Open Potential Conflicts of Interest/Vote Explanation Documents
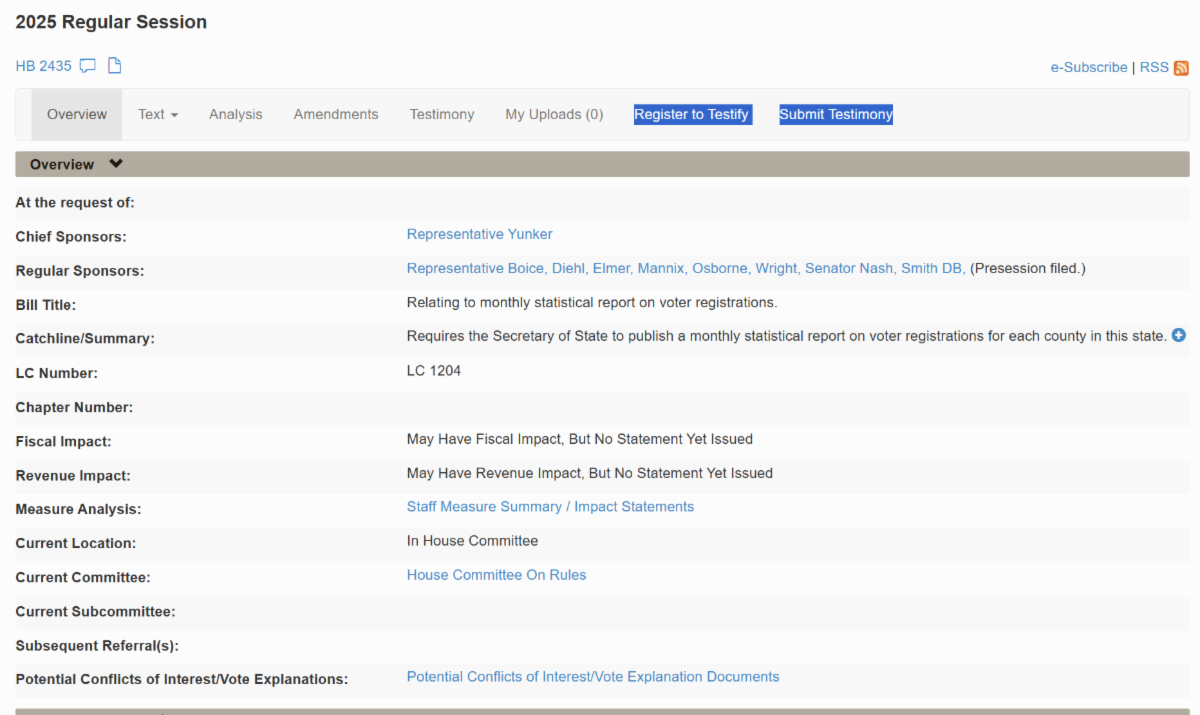 pos(592,677)
